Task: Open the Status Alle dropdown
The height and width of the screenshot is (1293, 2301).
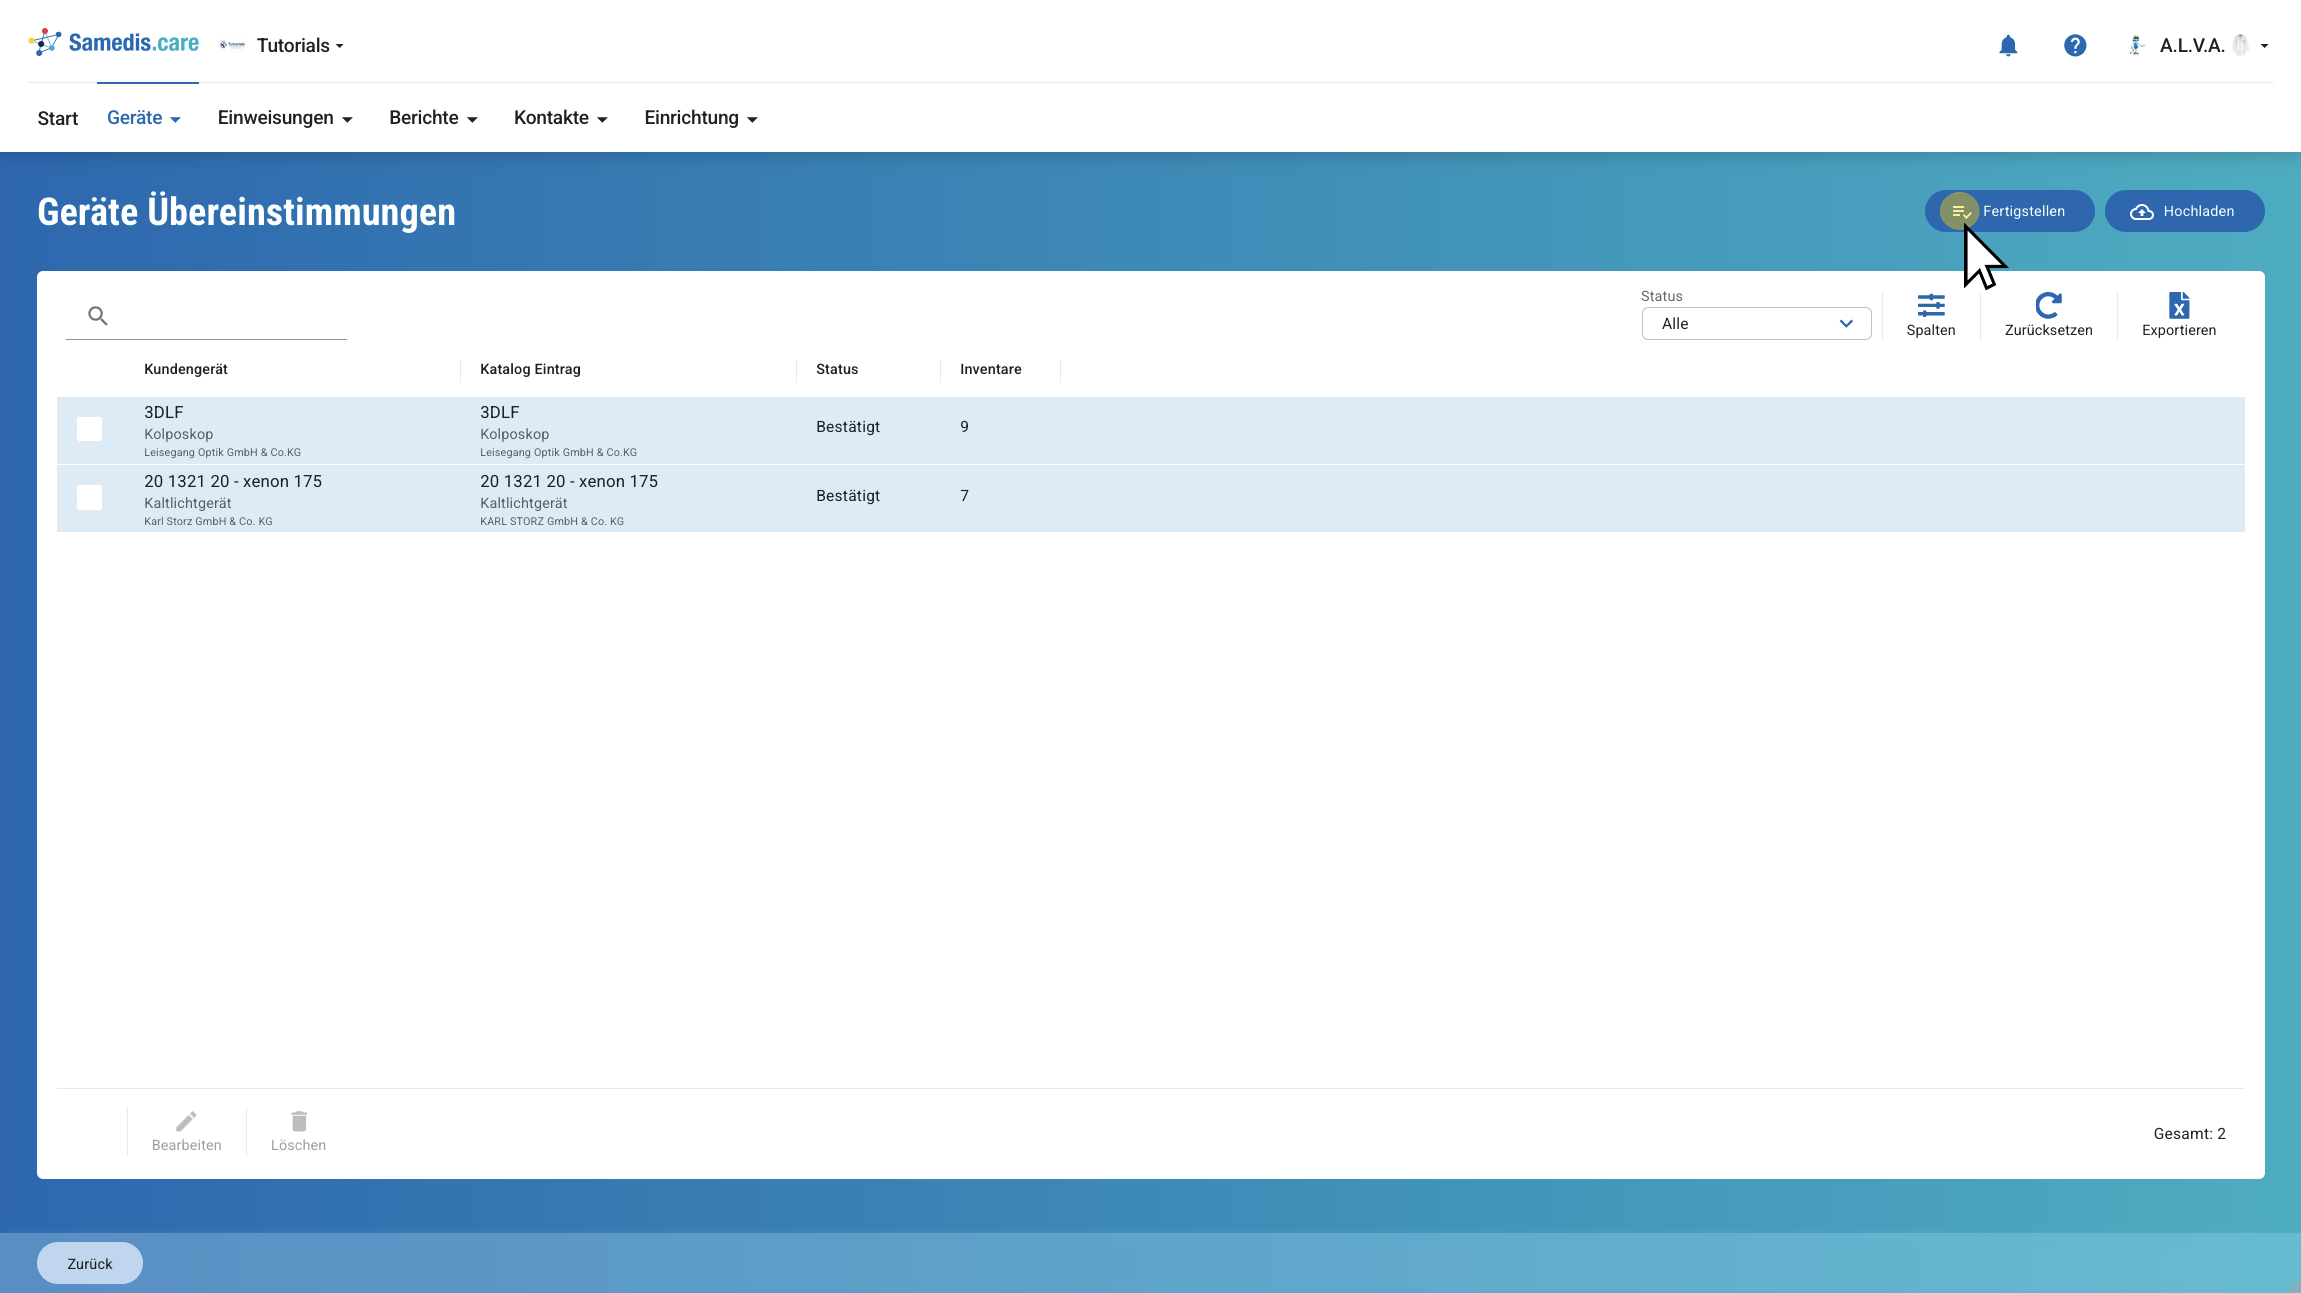Action: click(x=1756, y=324)
